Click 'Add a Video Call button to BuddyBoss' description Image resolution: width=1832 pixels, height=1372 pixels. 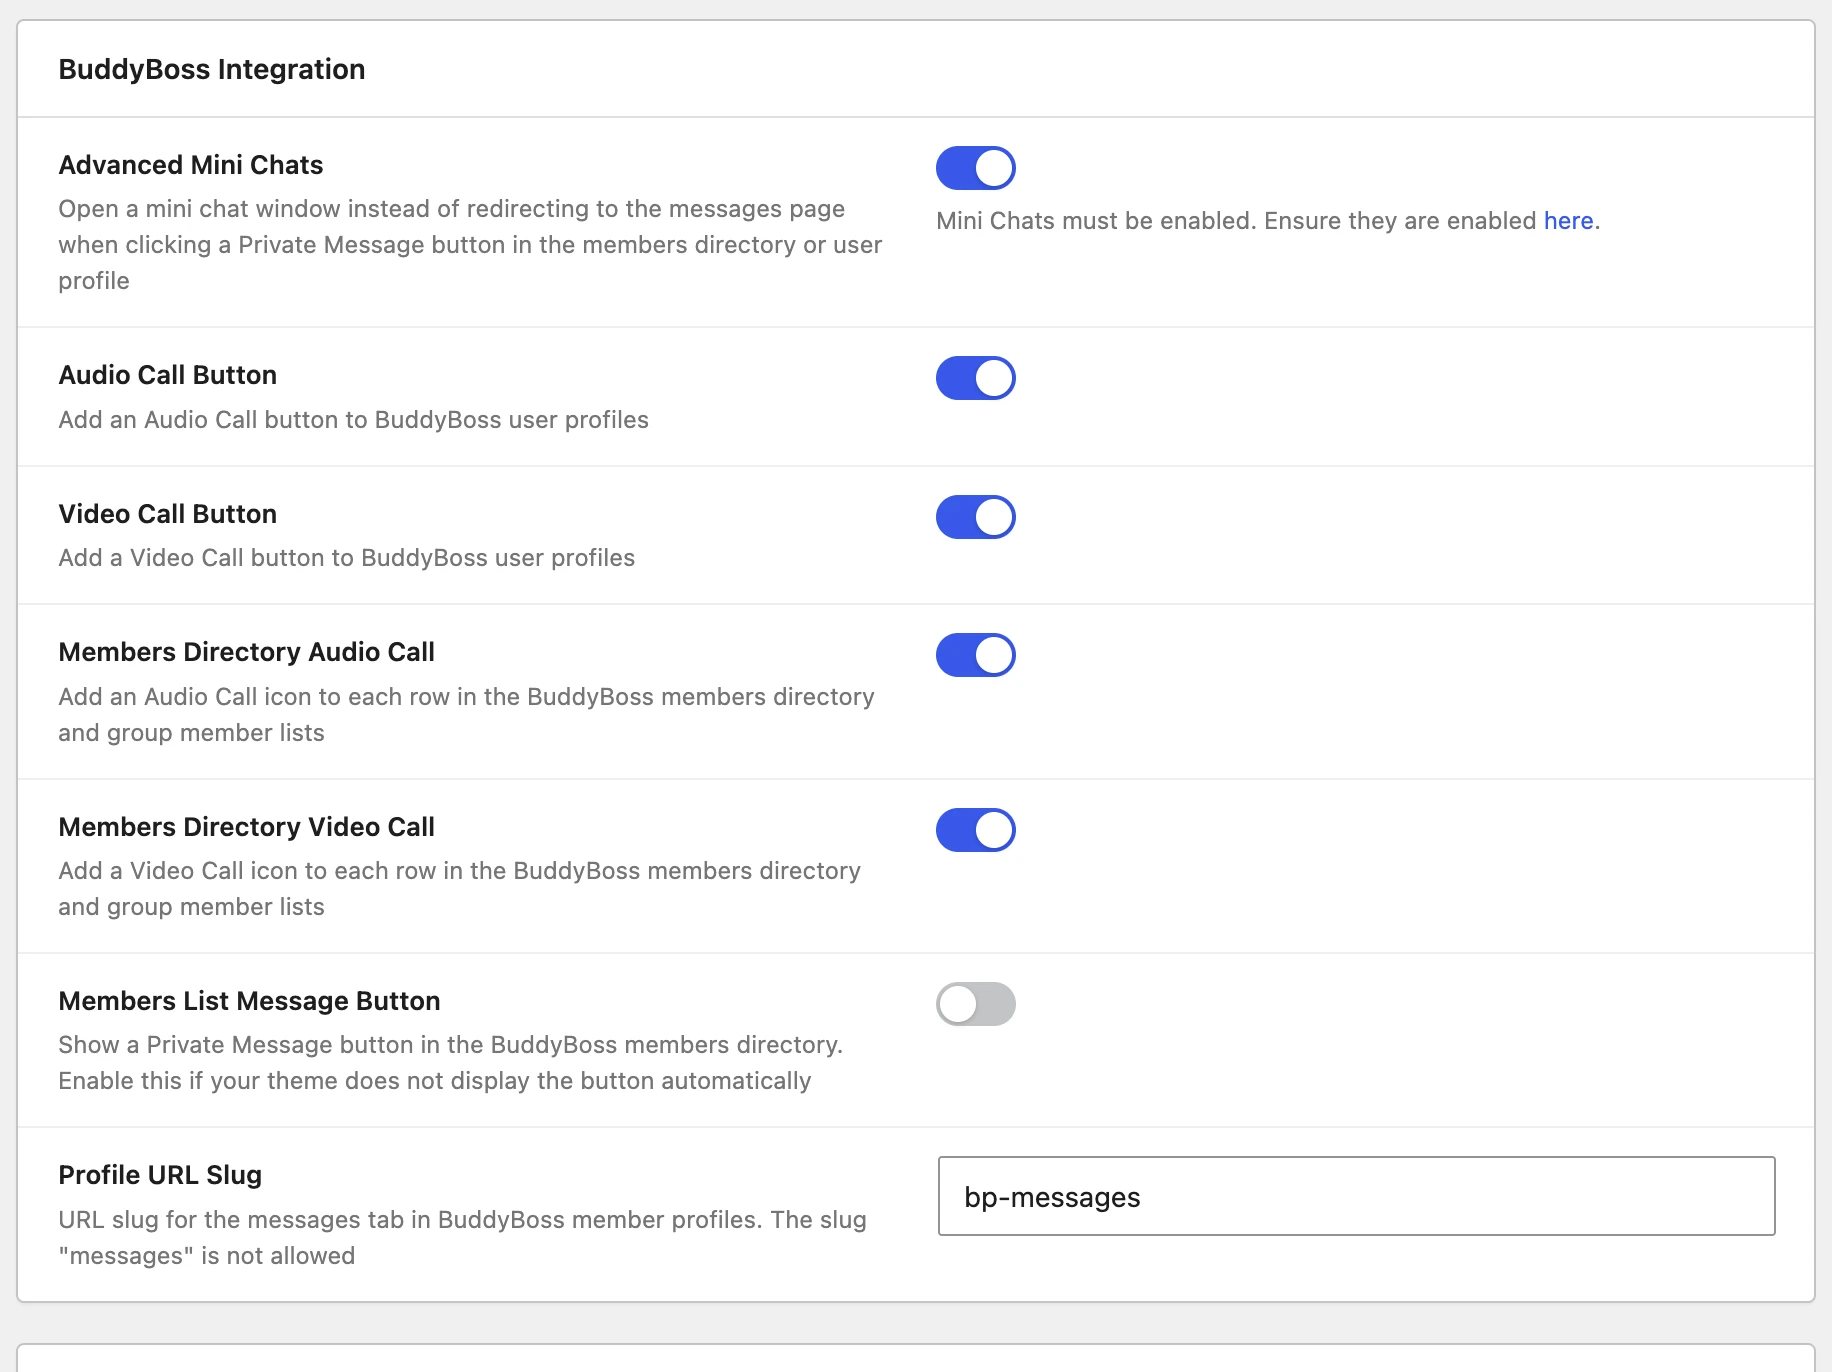click(347, 558)
